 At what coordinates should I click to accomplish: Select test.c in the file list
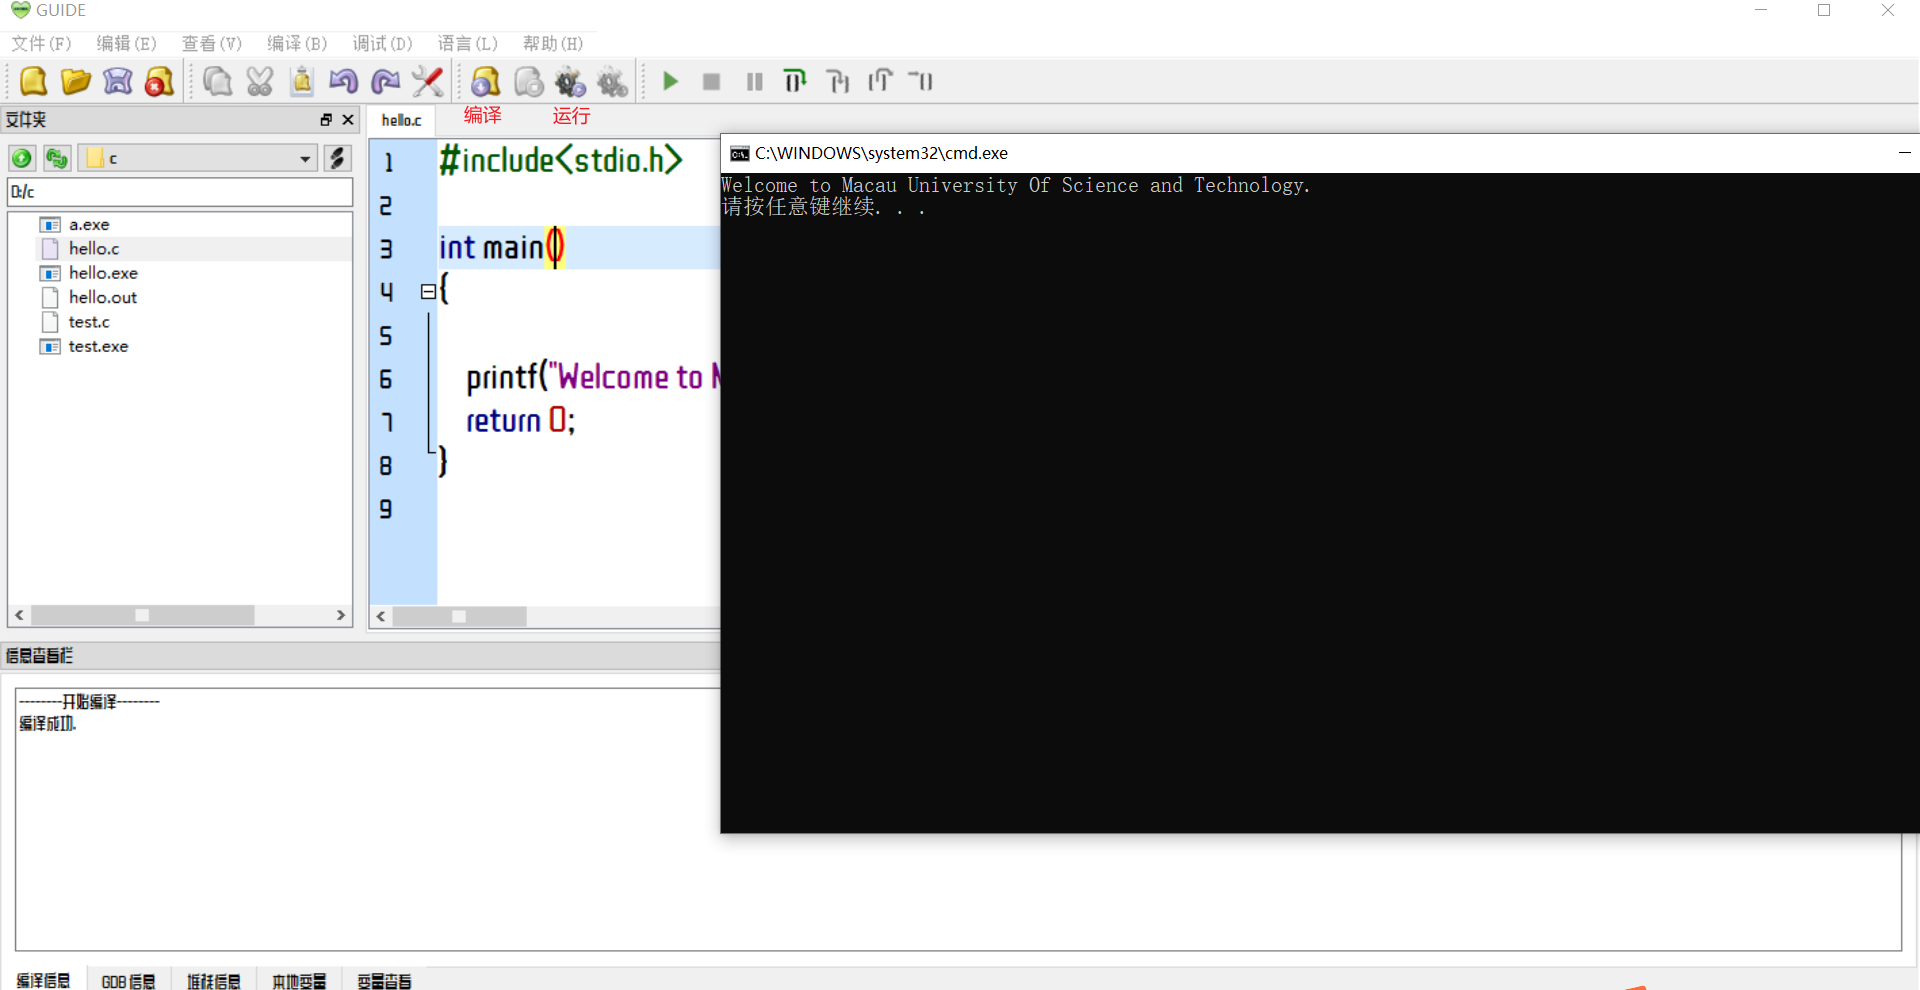tap(89, 322)
